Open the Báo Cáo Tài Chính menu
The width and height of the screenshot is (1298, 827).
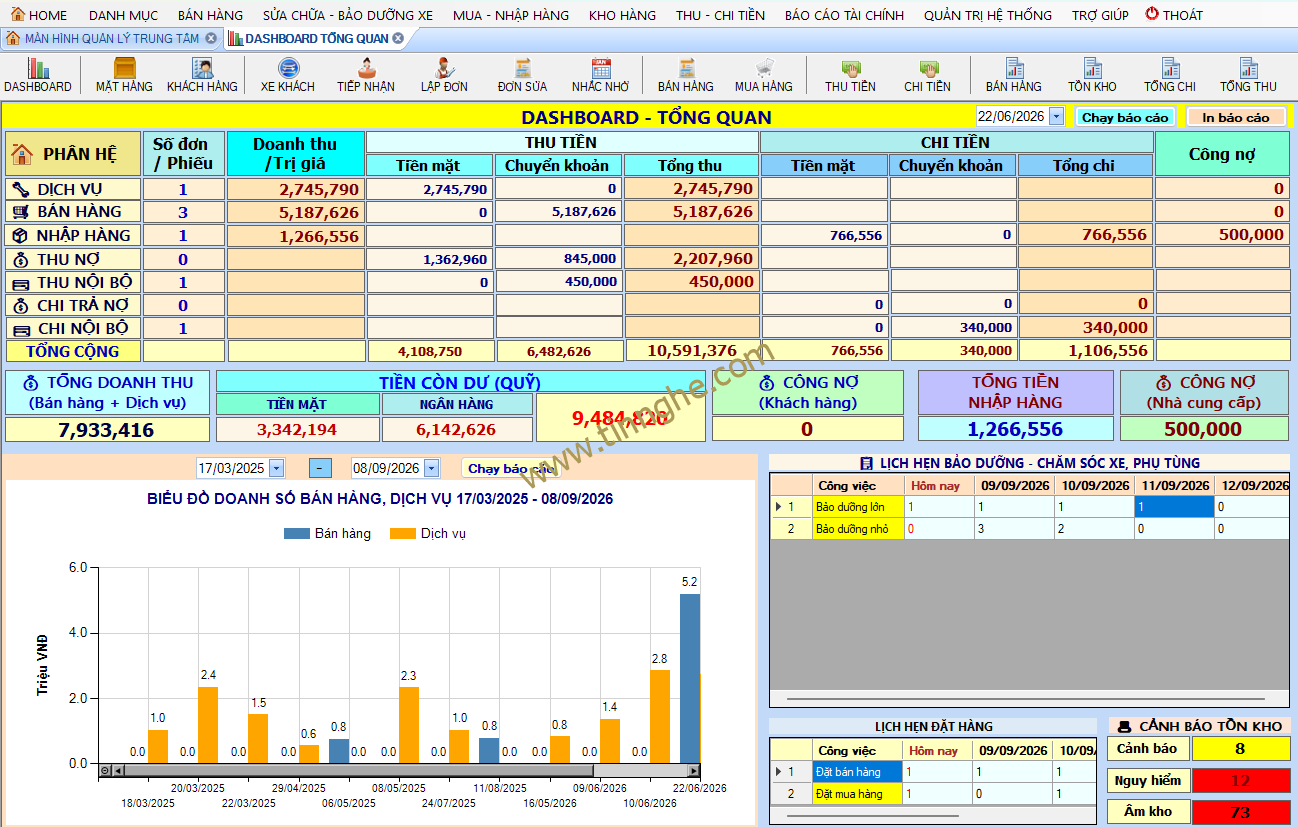tap(844, 15)
